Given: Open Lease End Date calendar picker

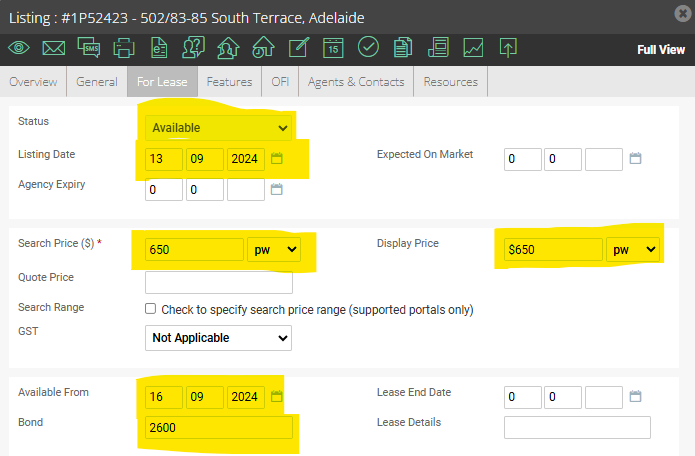Looking at the screenshot, I should click(x=635, y=397).
